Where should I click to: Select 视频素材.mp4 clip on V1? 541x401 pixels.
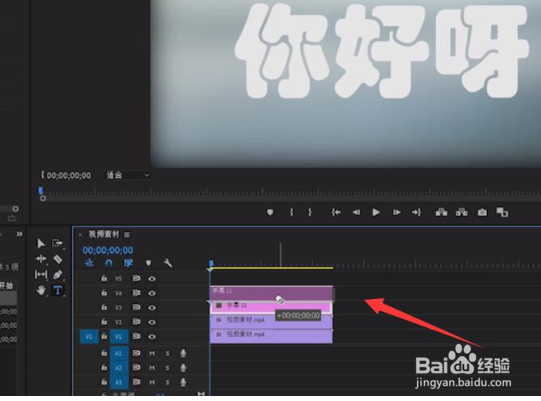[271, 336]
